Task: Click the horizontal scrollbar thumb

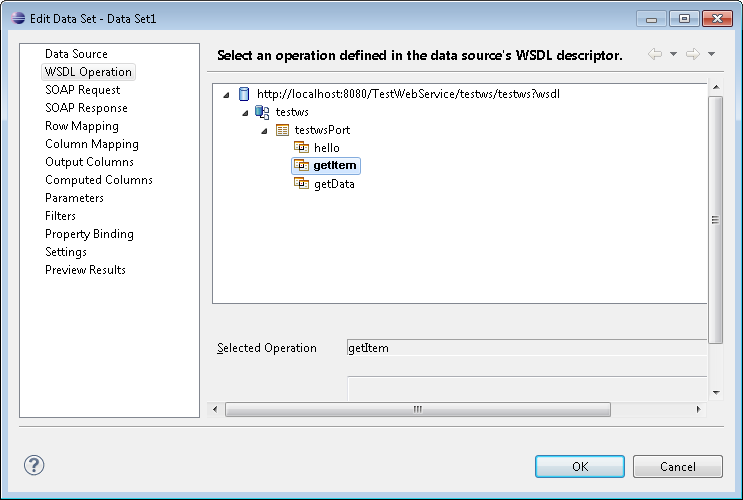Action: 418,409
